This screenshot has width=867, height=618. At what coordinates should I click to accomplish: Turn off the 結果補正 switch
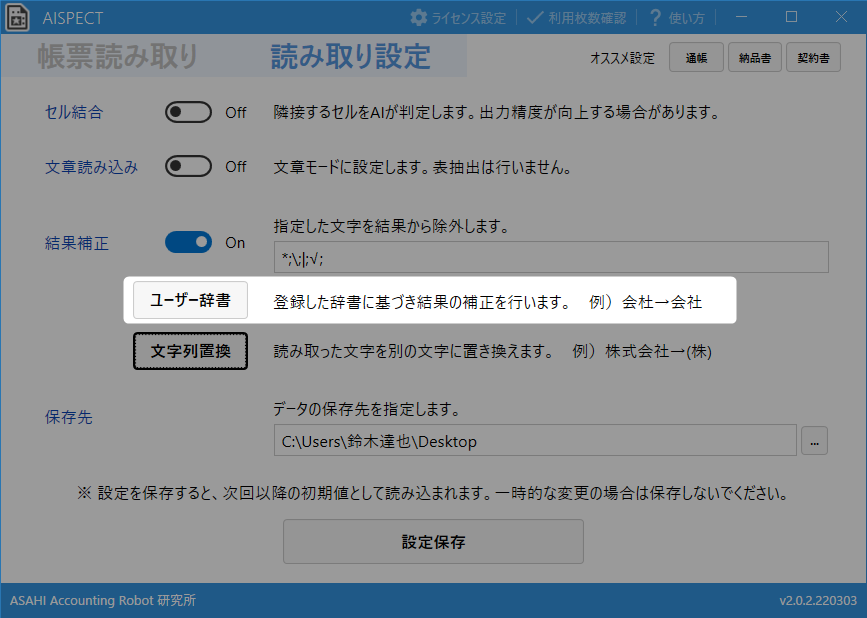[x=188, y=242]
